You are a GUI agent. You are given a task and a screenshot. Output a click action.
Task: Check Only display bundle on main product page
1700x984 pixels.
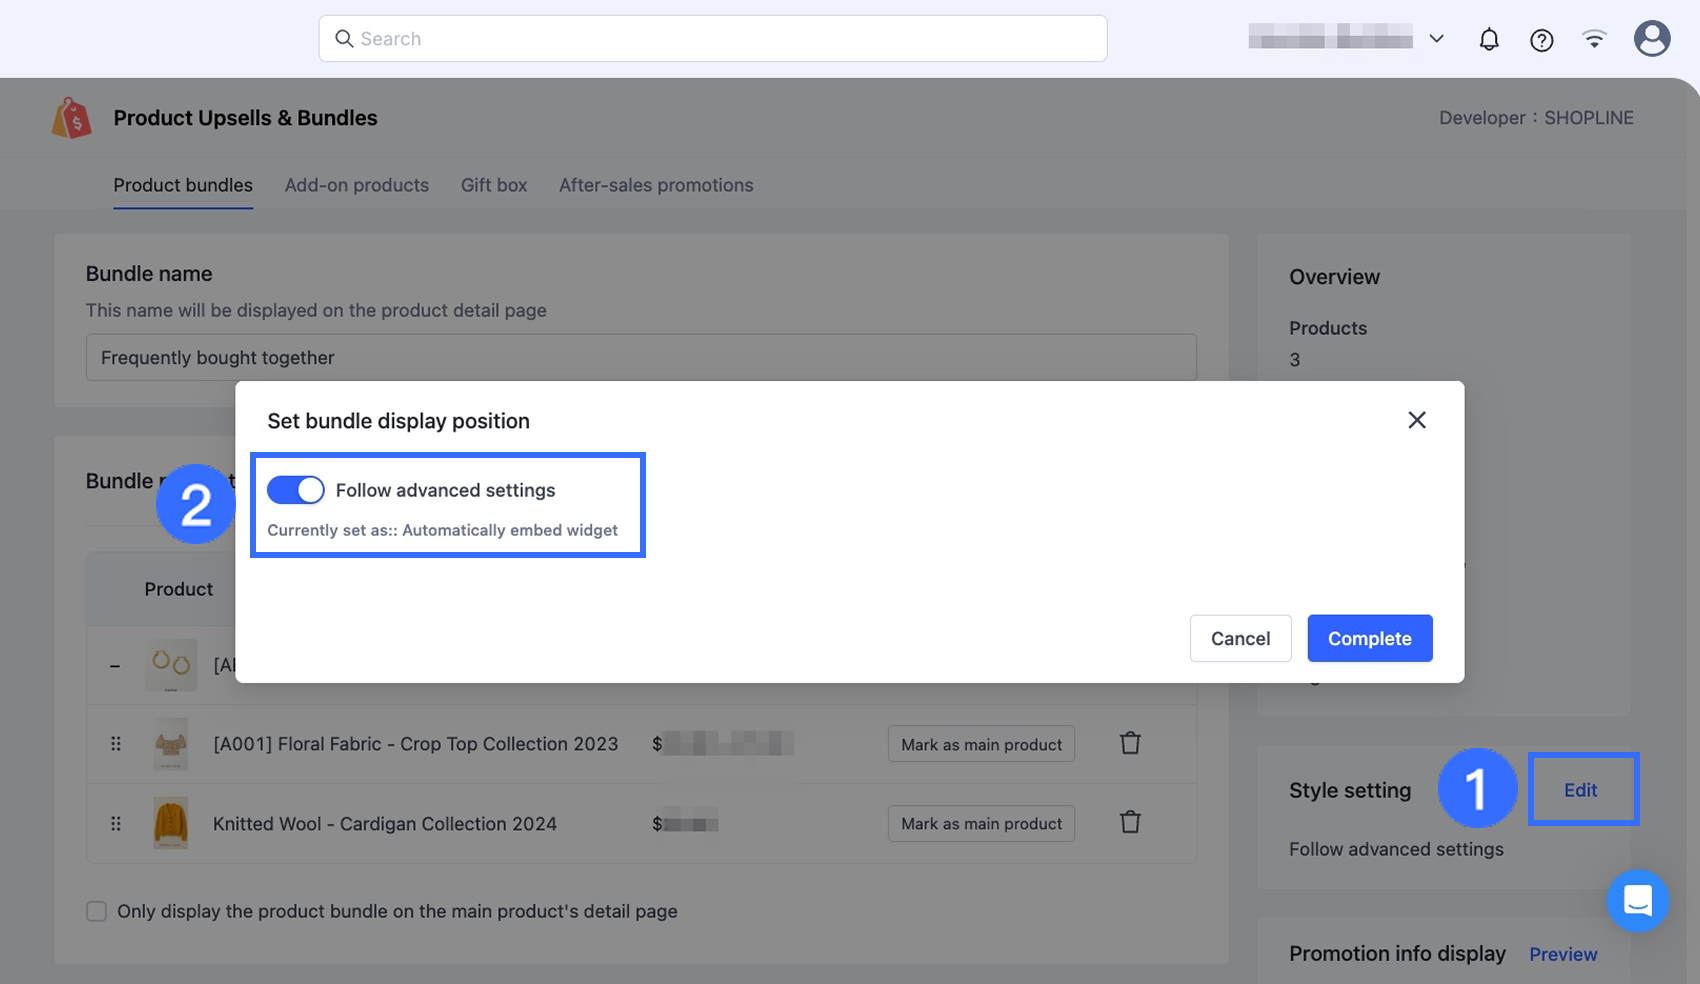tap(97, 911)
